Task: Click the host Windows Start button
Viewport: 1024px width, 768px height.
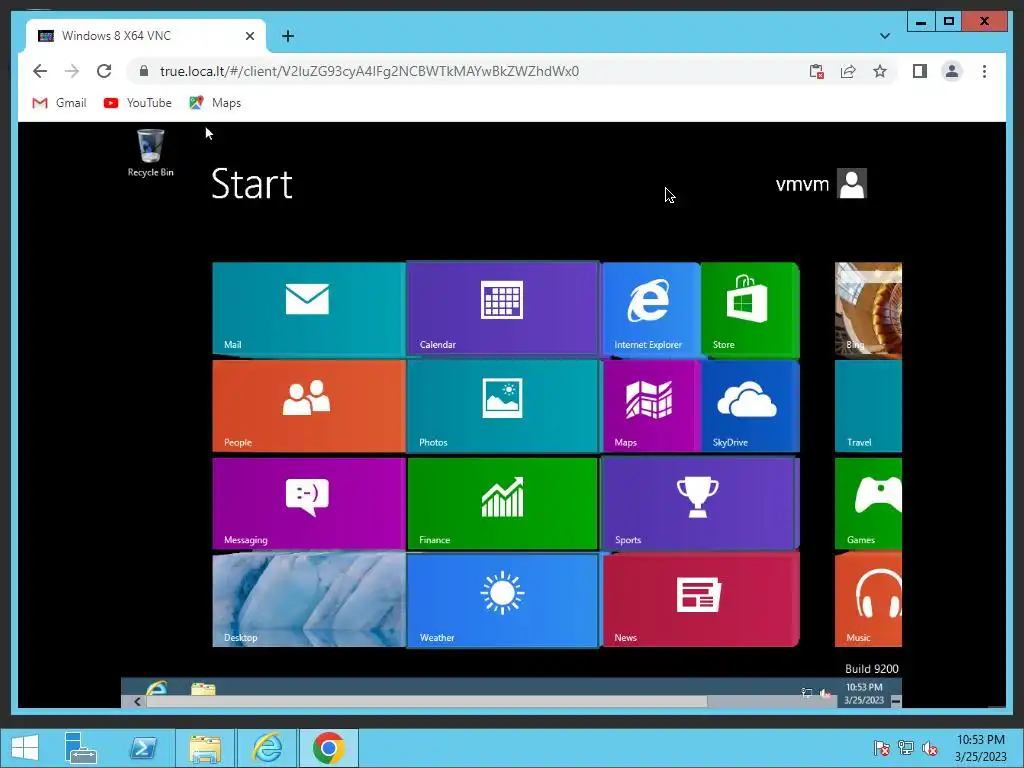Action: tap(25, 748)
